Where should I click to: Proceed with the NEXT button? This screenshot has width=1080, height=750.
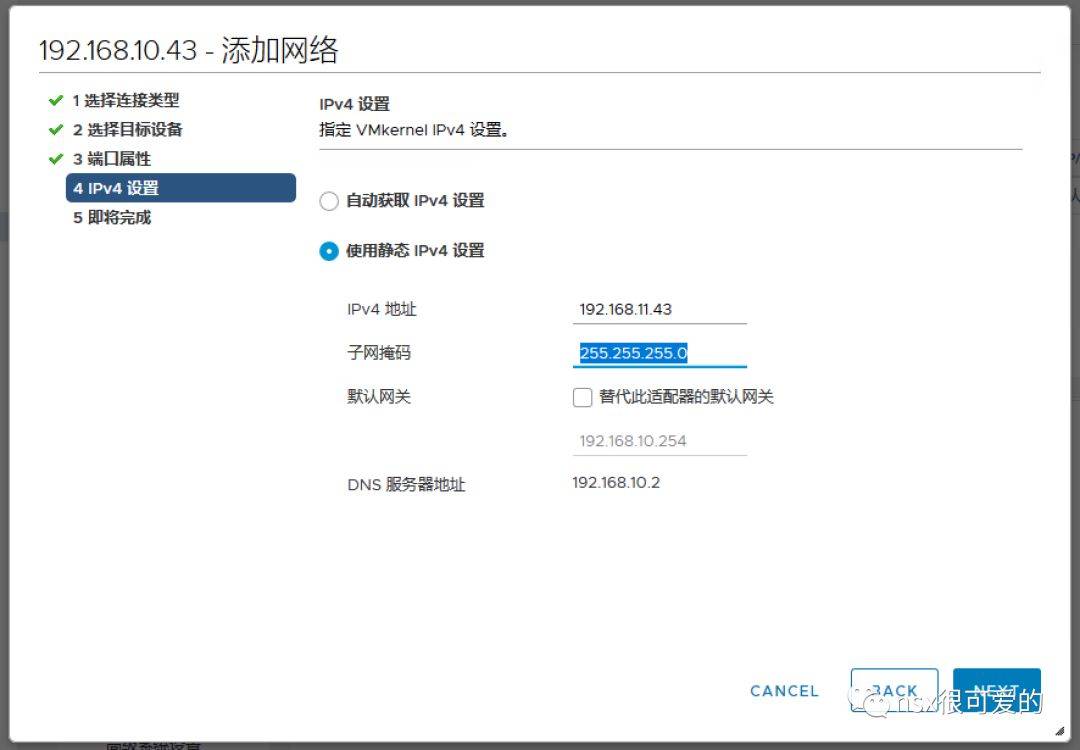(x=996, y=690)
